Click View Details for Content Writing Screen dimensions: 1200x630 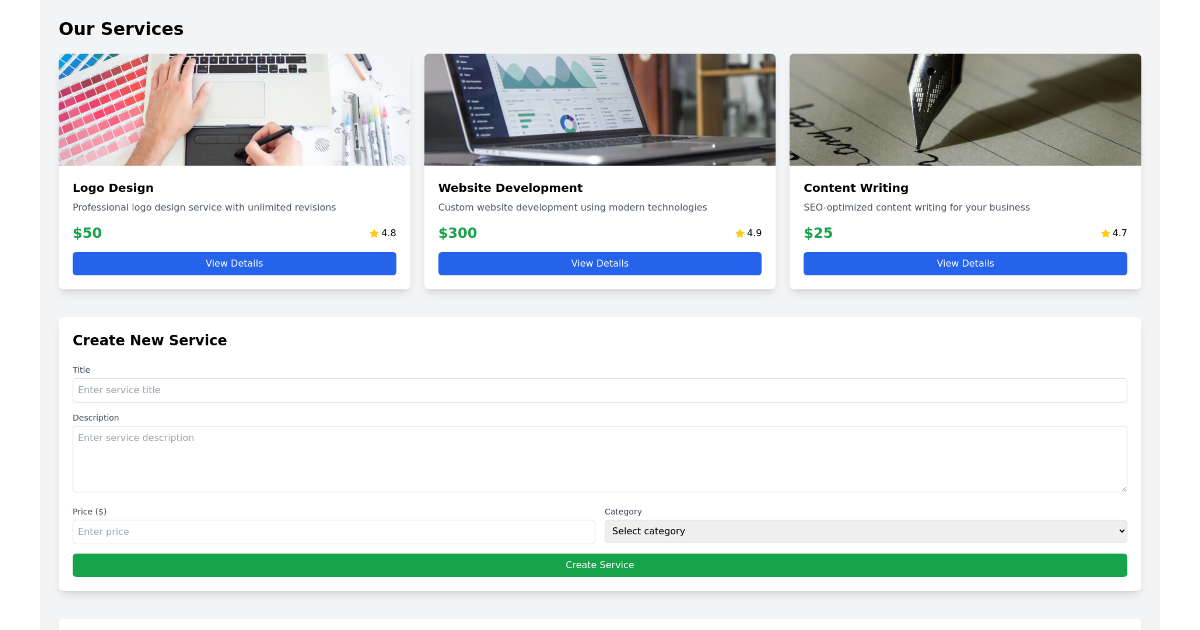964,263
